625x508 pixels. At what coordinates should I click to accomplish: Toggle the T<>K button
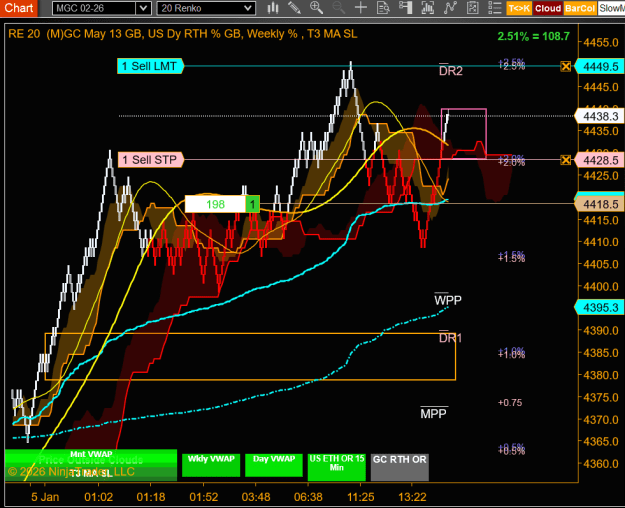point(519,8)
